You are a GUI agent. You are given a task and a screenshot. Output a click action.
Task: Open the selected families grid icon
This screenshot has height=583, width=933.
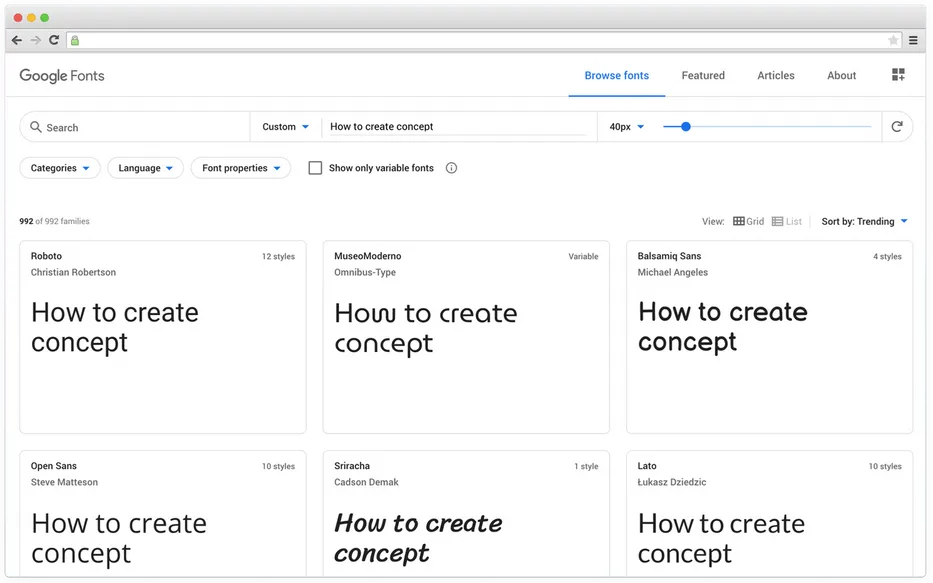[898, 75]
